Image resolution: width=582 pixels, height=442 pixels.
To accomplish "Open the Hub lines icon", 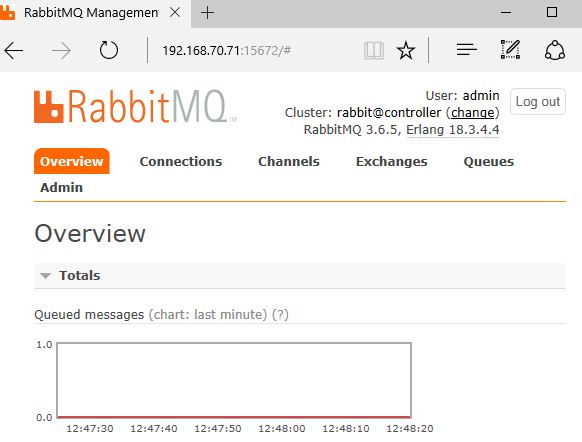I will 467,50.
